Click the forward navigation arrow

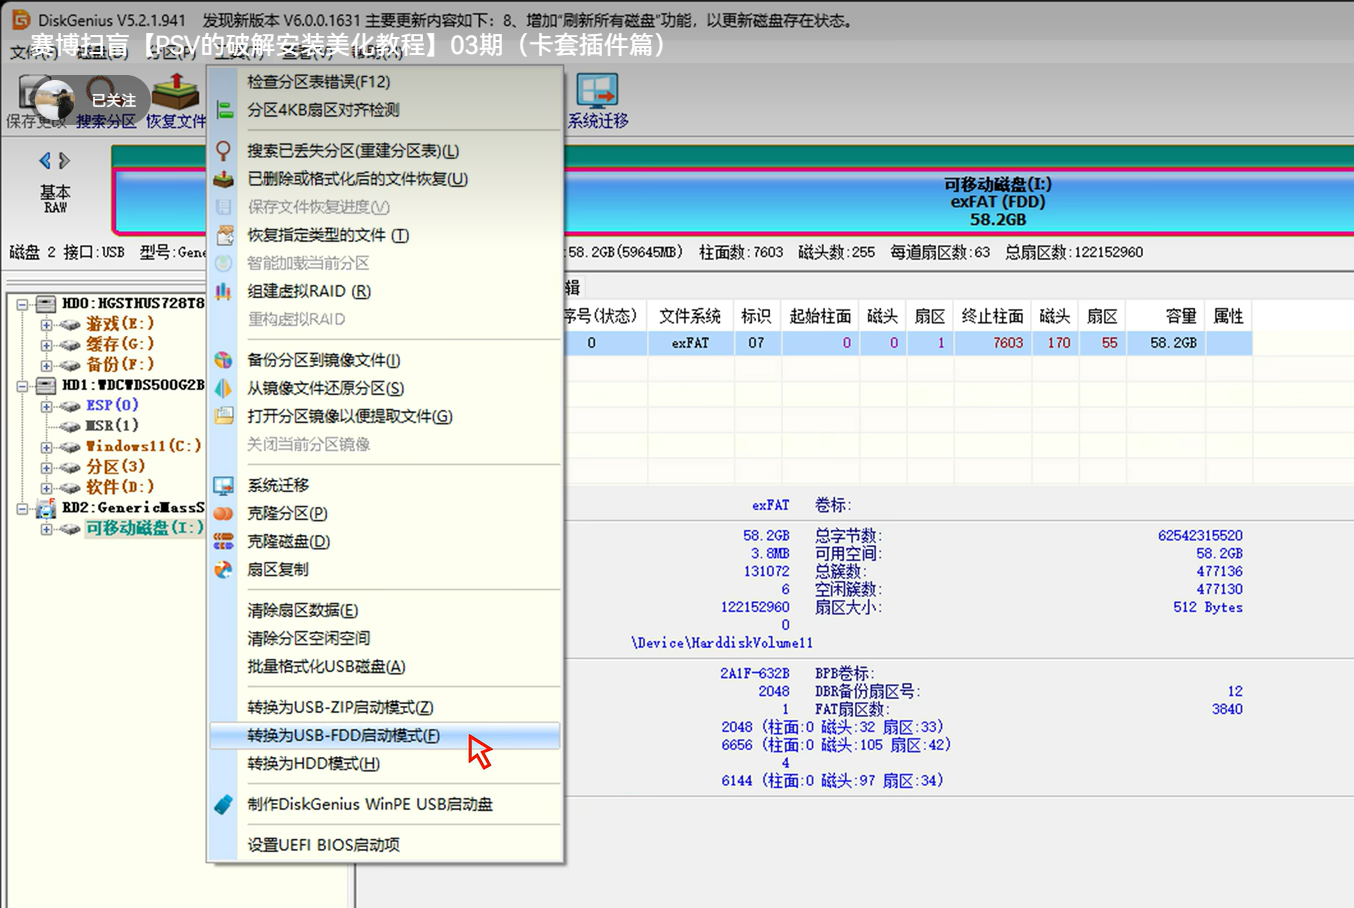pos(64,160)
